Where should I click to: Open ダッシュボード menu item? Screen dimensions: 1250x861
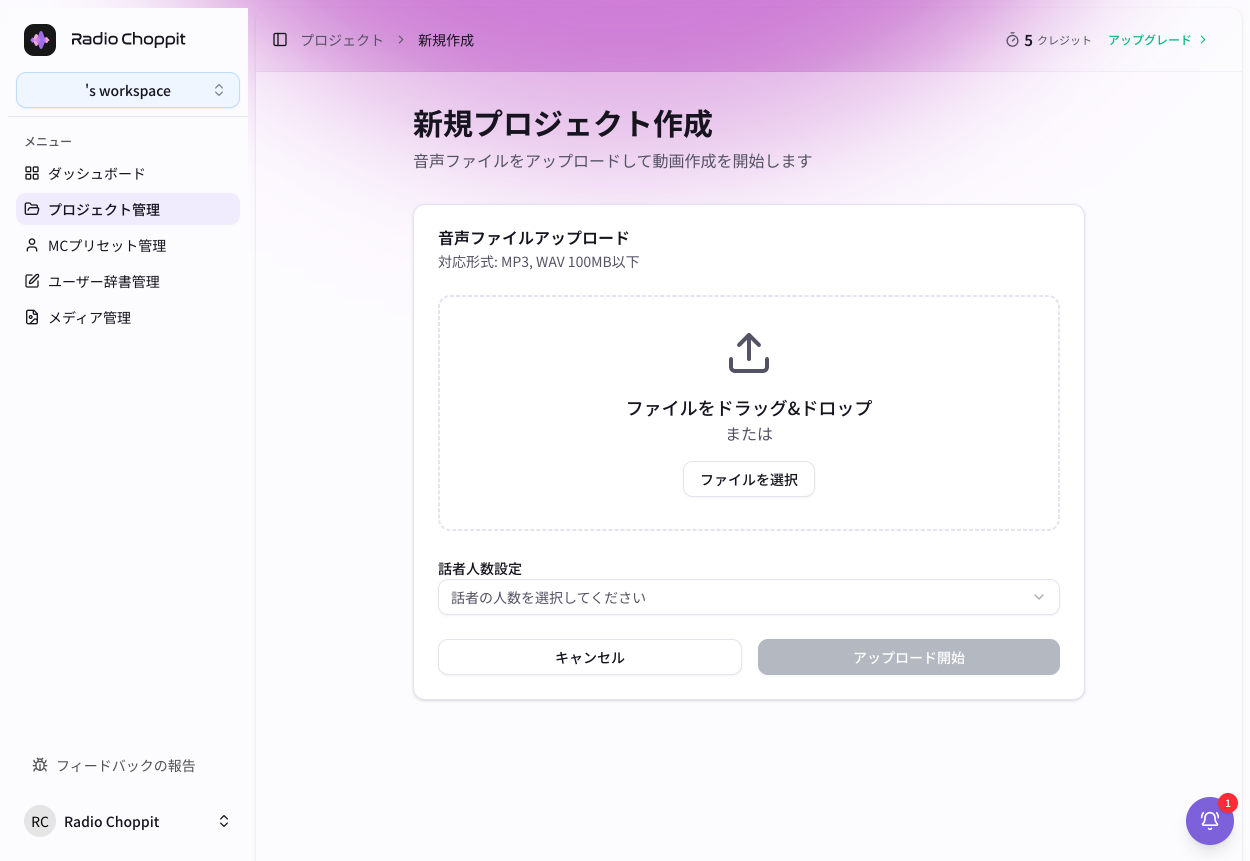click(x=128, y=173)
